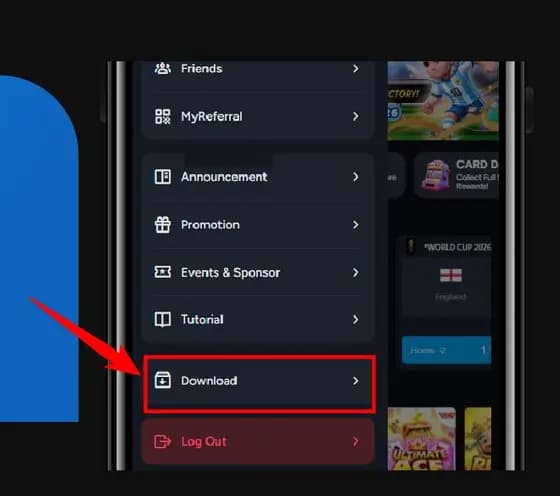The image size is (560, 496).
Task: Open the Card slot machine promo card
Action: (x=456, y=175)
